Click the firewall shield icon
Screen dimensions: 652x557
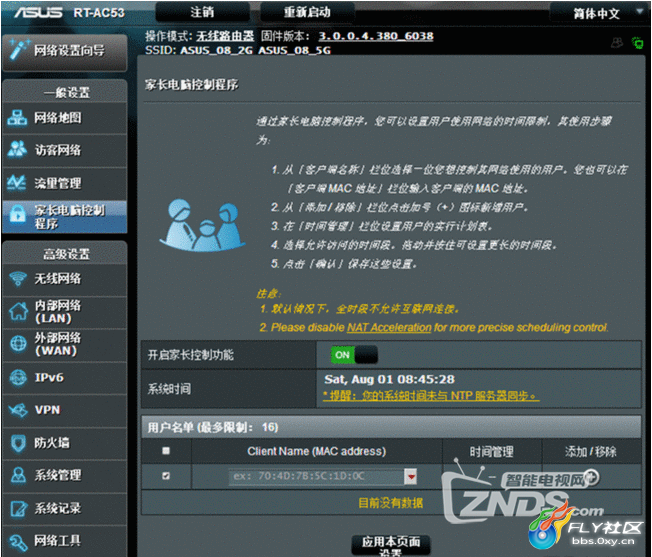(18, 443)
